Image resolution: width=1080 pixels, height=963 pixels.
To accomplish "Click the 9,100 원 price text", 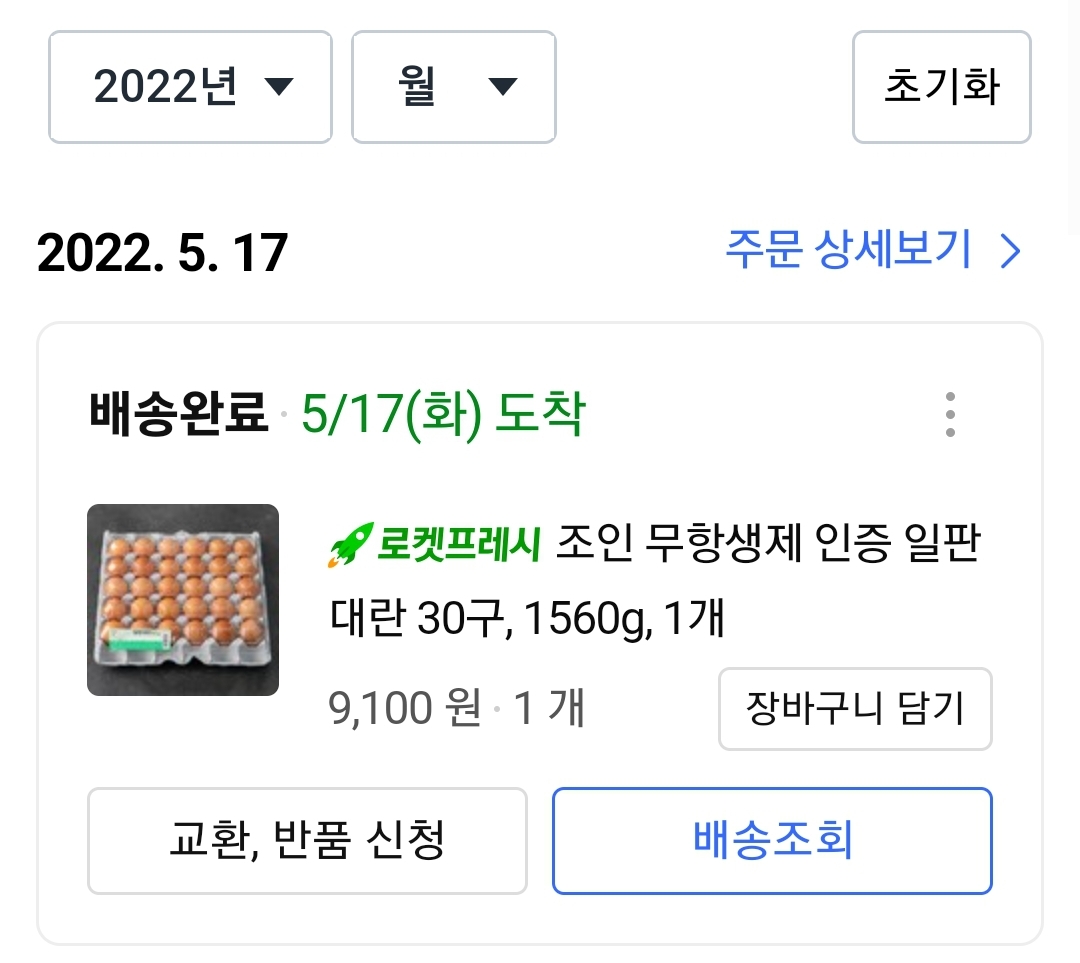I will pos(405,709).
